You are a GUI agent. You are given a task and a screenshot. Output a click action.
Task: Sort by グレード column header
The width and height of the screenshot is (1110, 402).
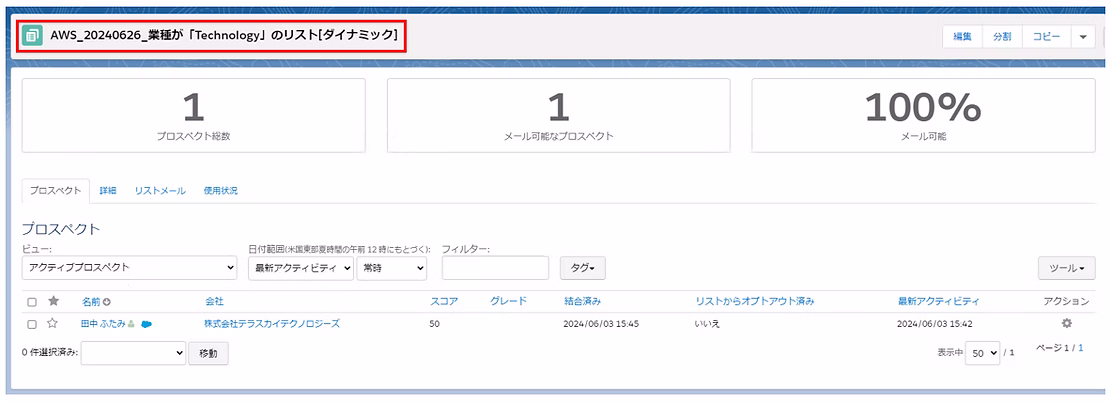click(x=508, y=302)
